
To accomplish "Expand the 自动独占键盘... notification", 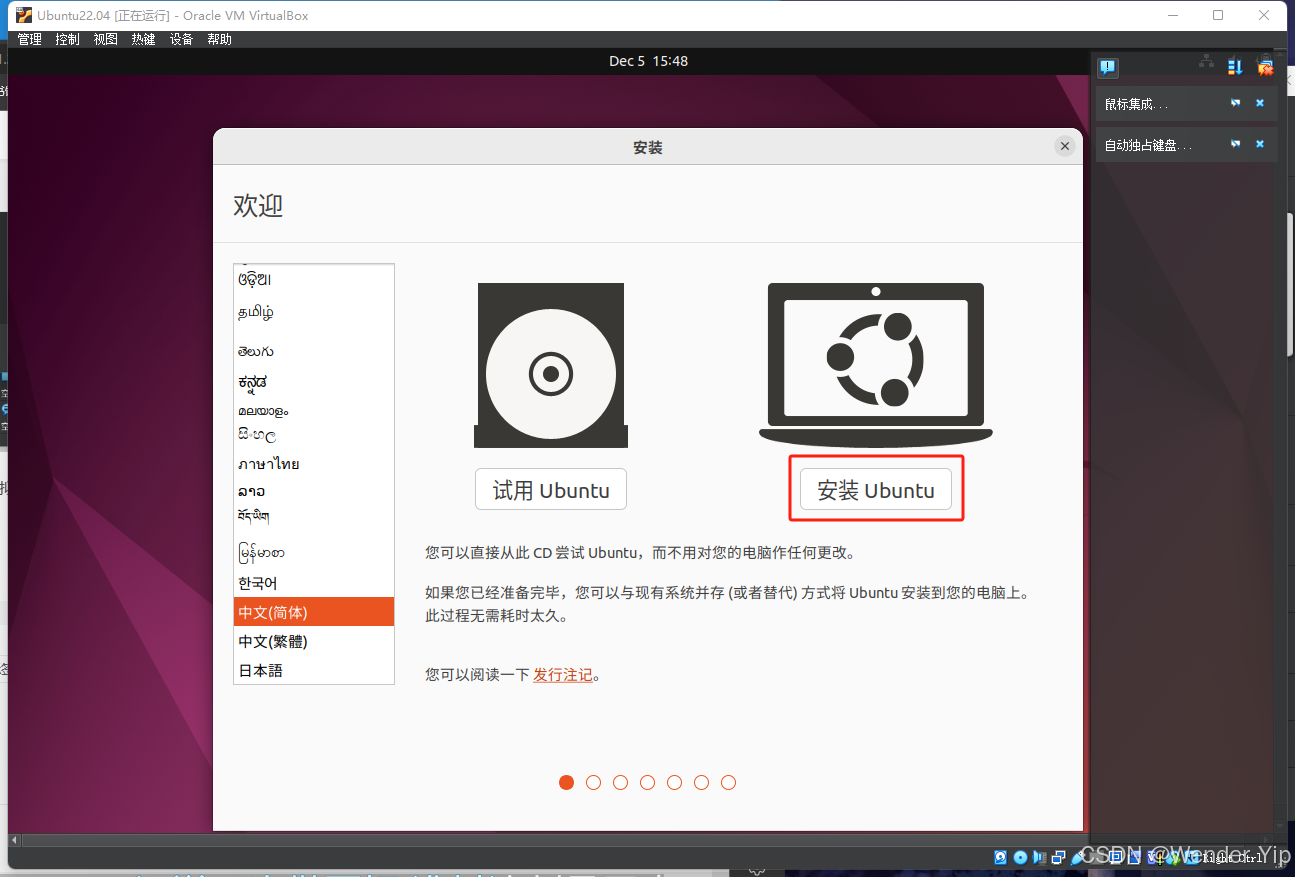I will (1187, 145).
